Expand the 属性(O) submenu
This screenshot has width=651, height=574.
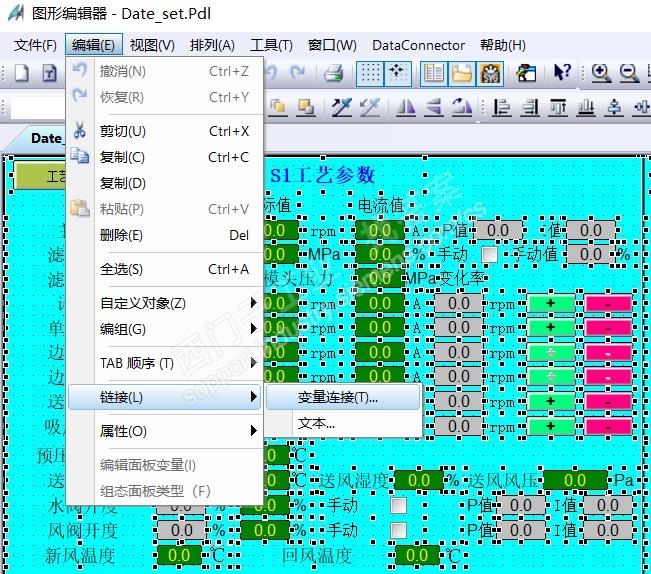tap(165, 431)
